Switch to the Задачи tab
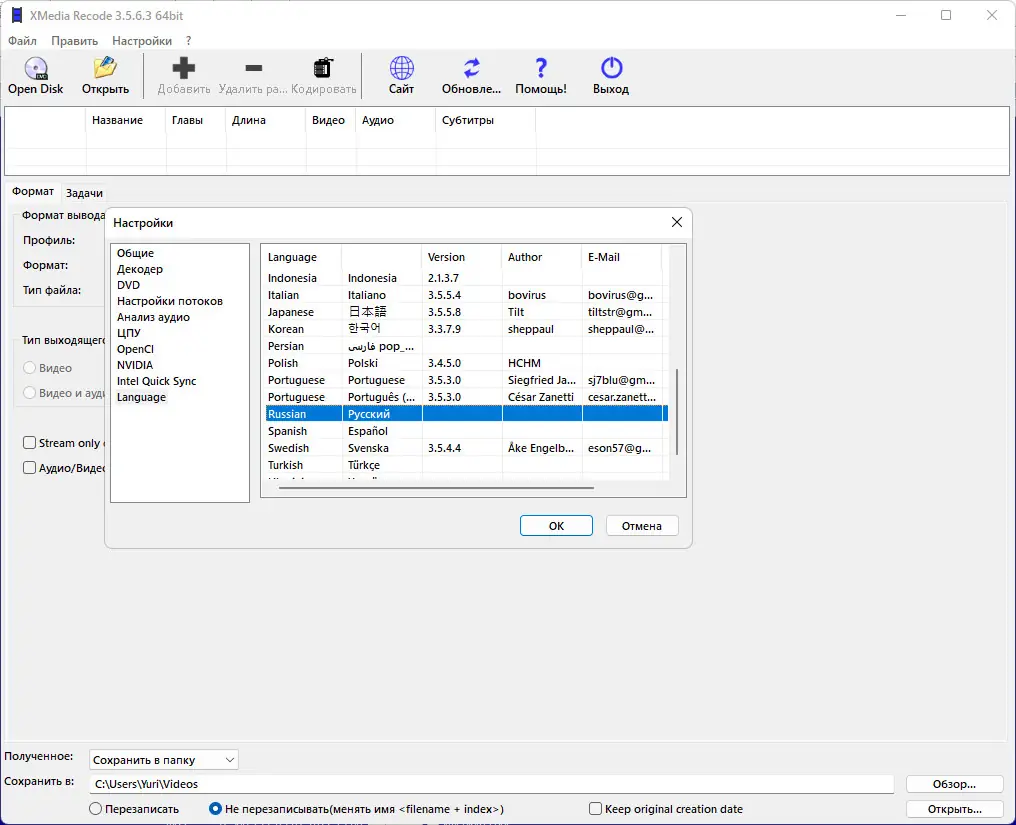The width and height of the screenshot is (1016, 825). (x=84, y=193)
